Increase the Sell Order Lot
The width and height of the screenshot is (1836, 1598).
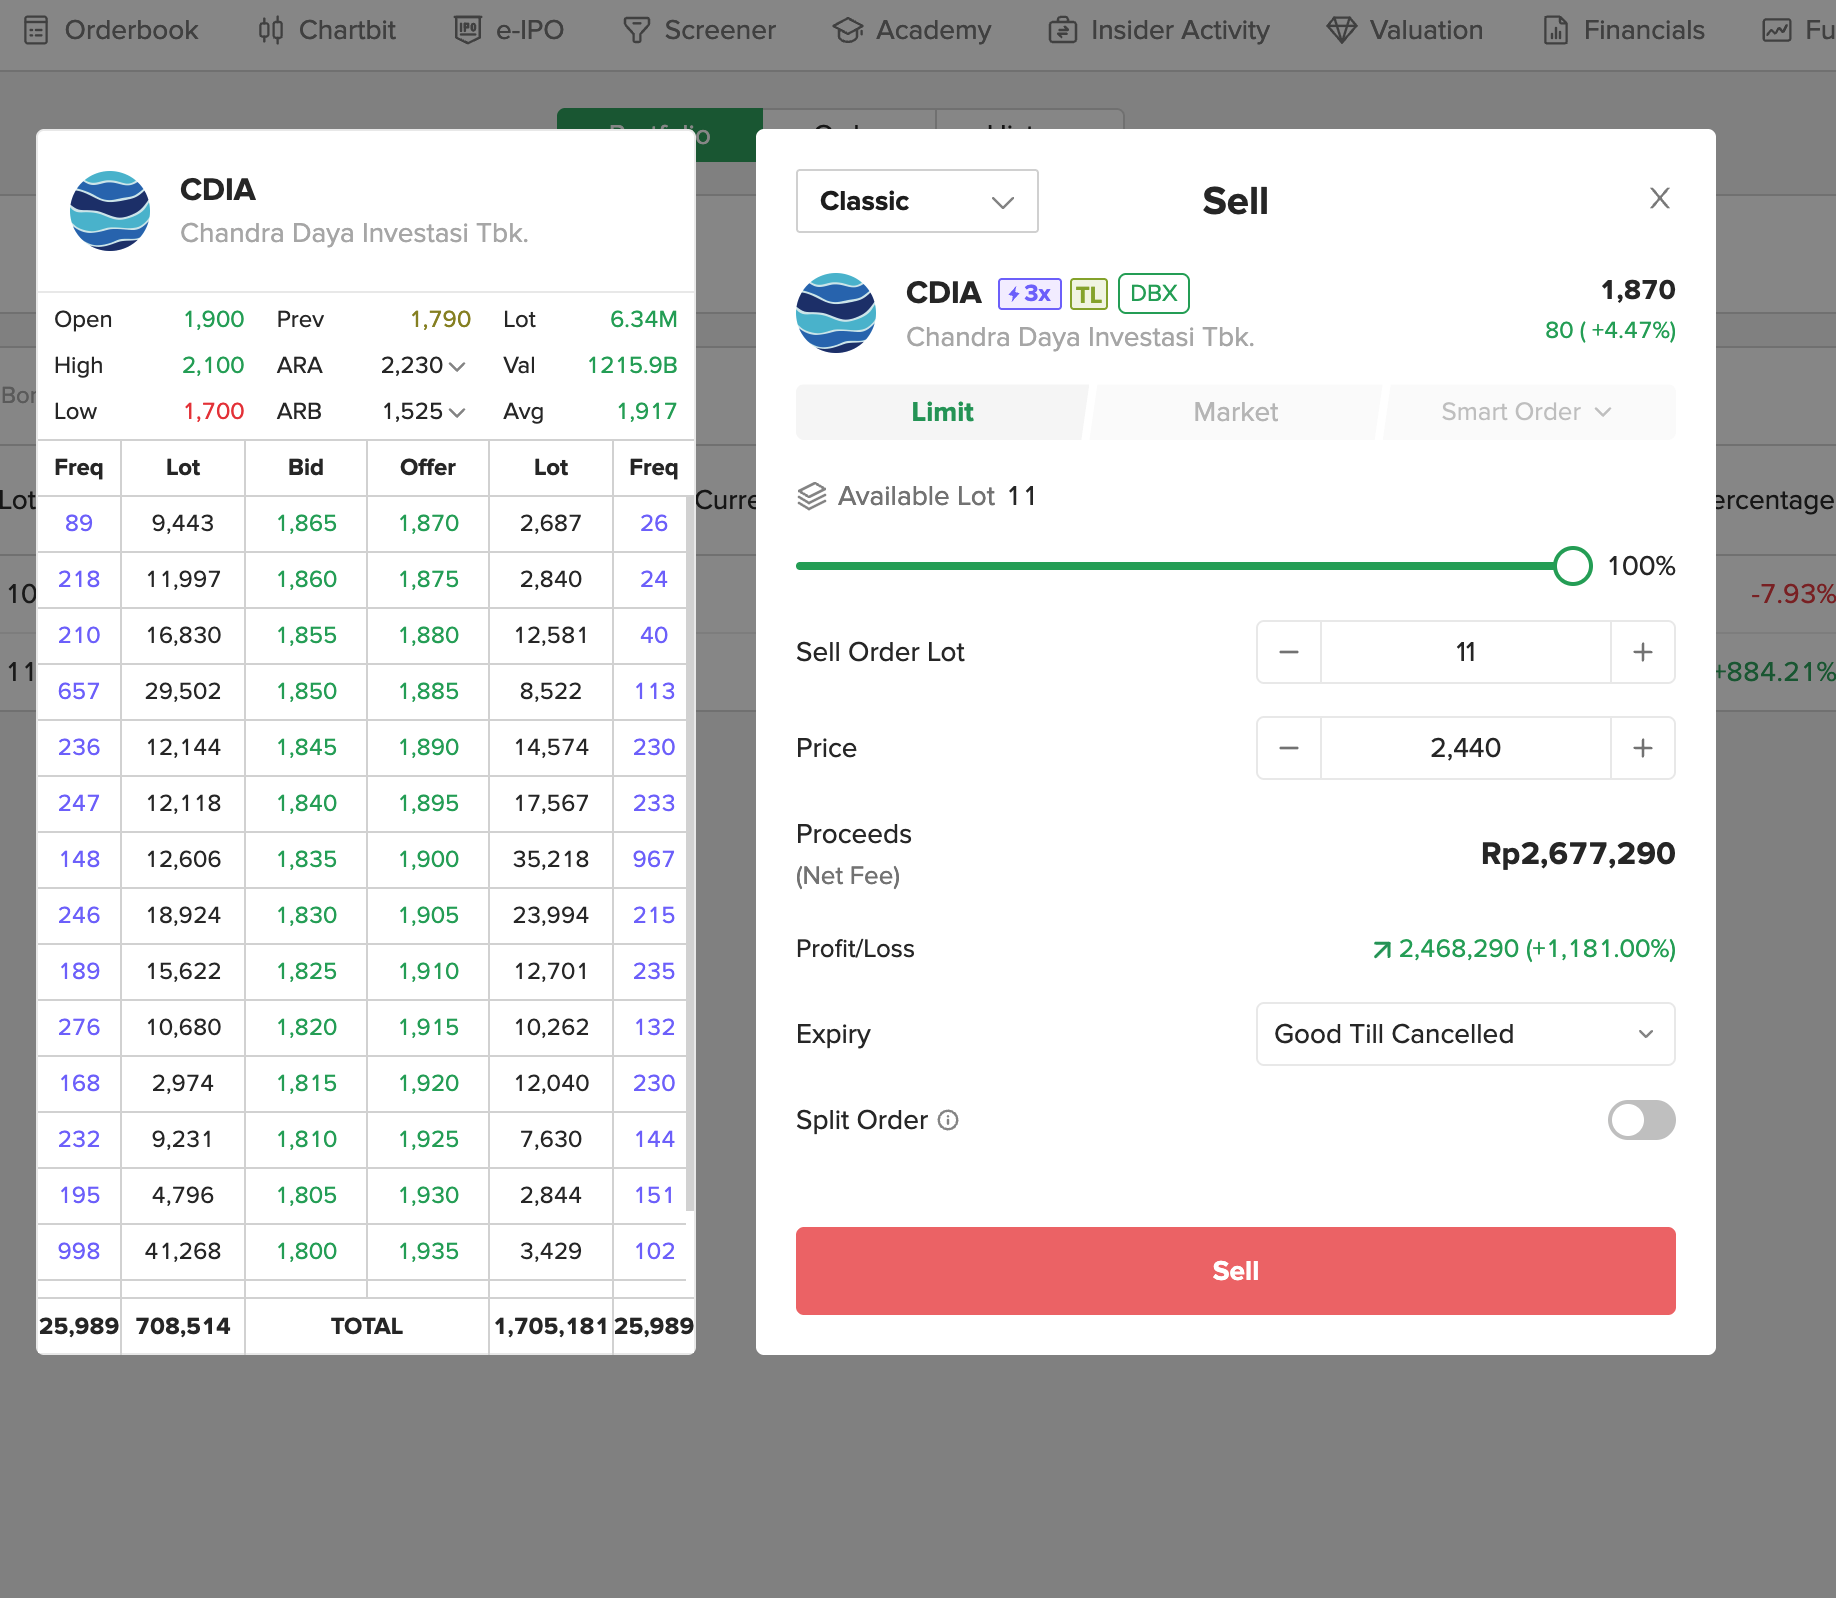click(1643, 652)
